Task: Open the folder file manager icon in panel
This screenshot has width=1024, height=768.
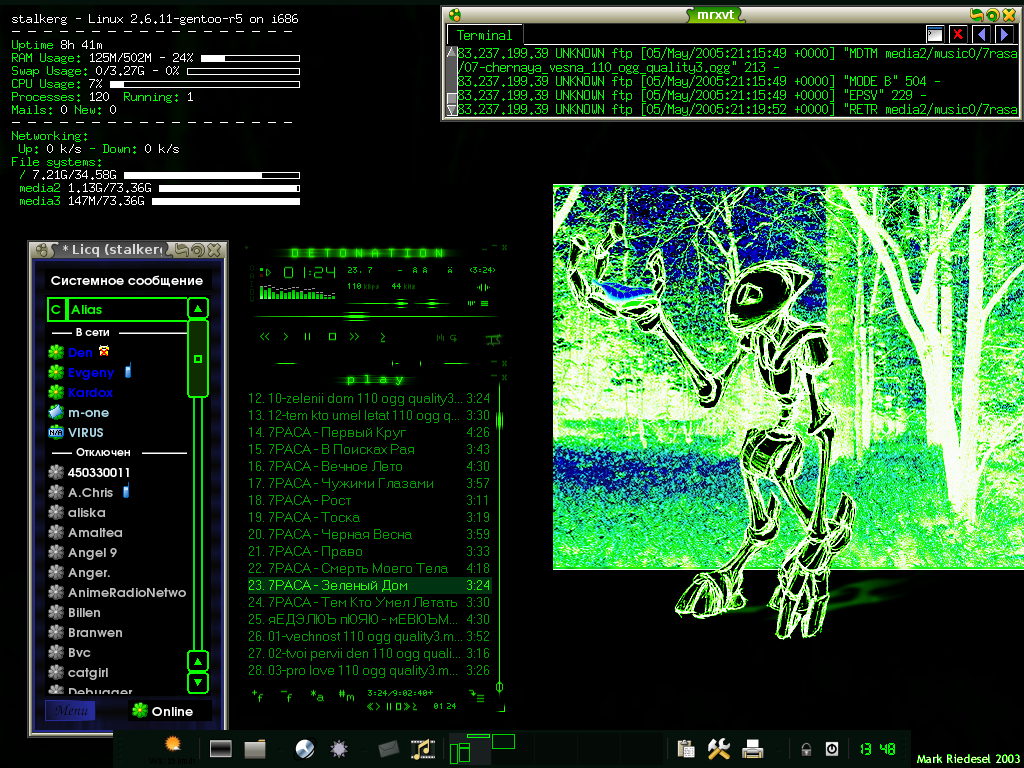Action: point(255,749)
